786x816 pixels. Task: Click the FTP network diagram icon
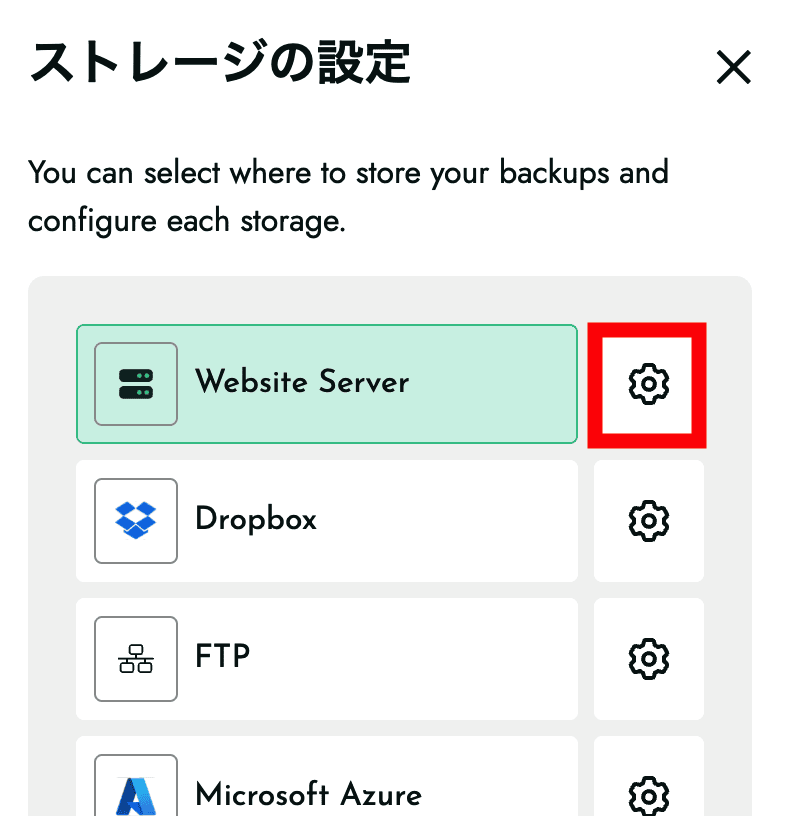136,659
